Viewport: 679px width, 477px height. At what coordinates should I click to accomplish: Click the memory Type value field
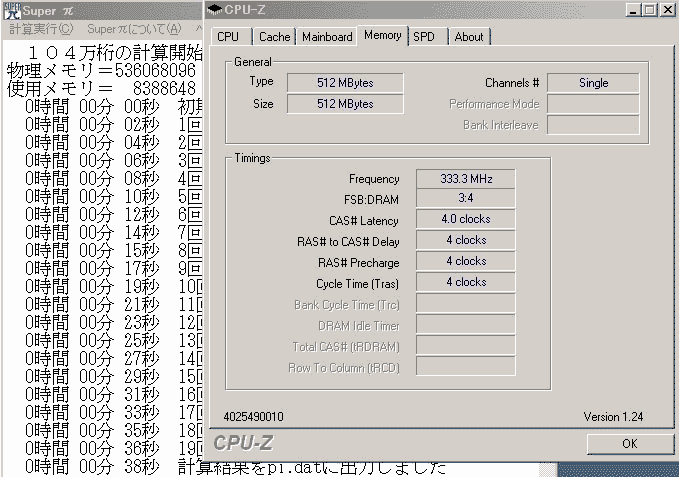pyautogui.click(x=345, y=83)
